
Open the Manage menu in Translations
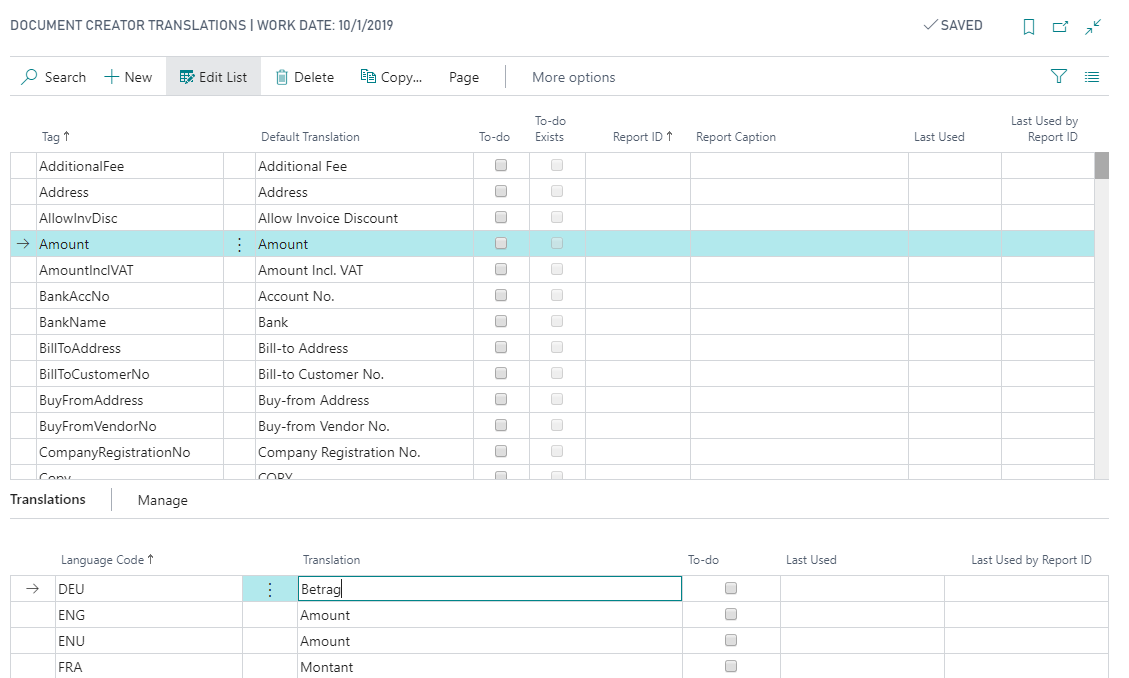pos(163,500)
